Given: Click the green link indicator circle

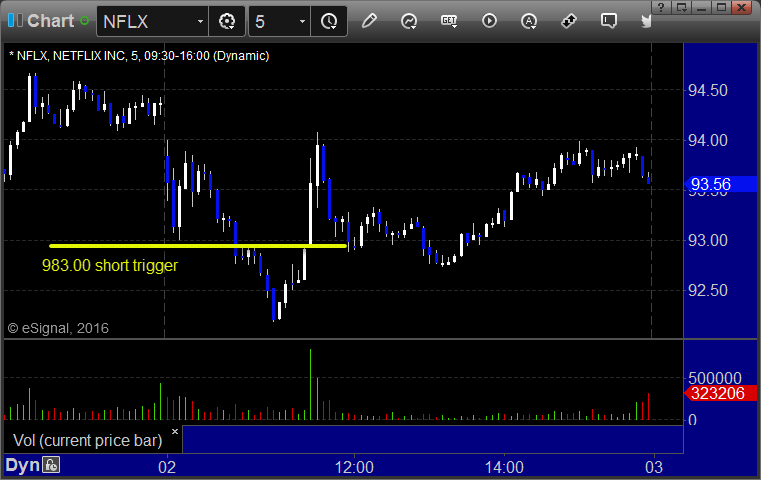Looking at the screenshot, I should [84, 21].
